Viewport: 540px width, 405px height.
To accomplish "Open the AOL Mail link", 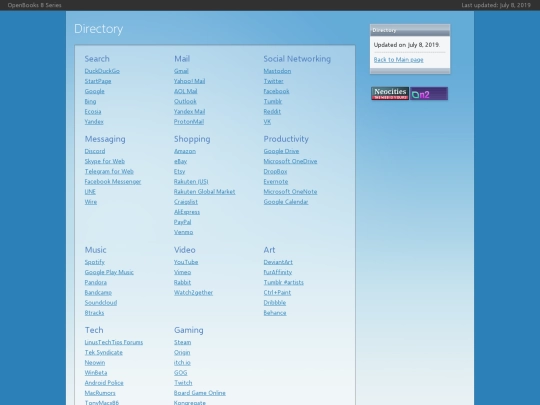I will pos(186,91).
